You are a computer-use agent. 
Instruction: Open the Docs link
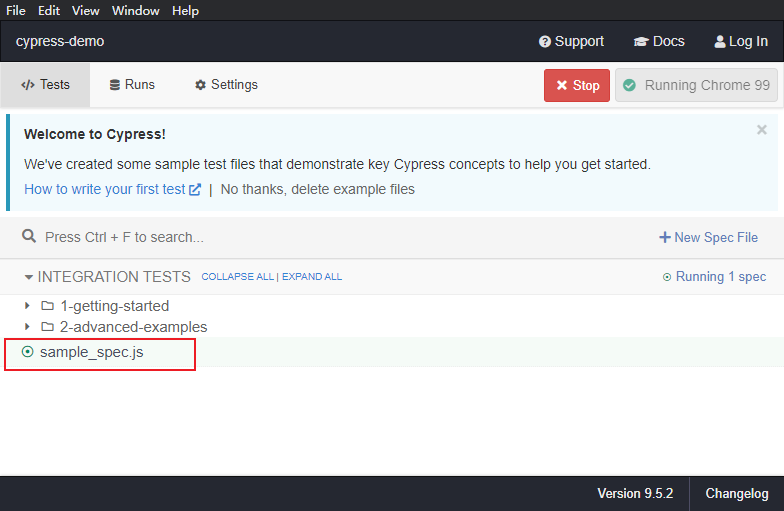pyautogui.click(x=659, y=41)
